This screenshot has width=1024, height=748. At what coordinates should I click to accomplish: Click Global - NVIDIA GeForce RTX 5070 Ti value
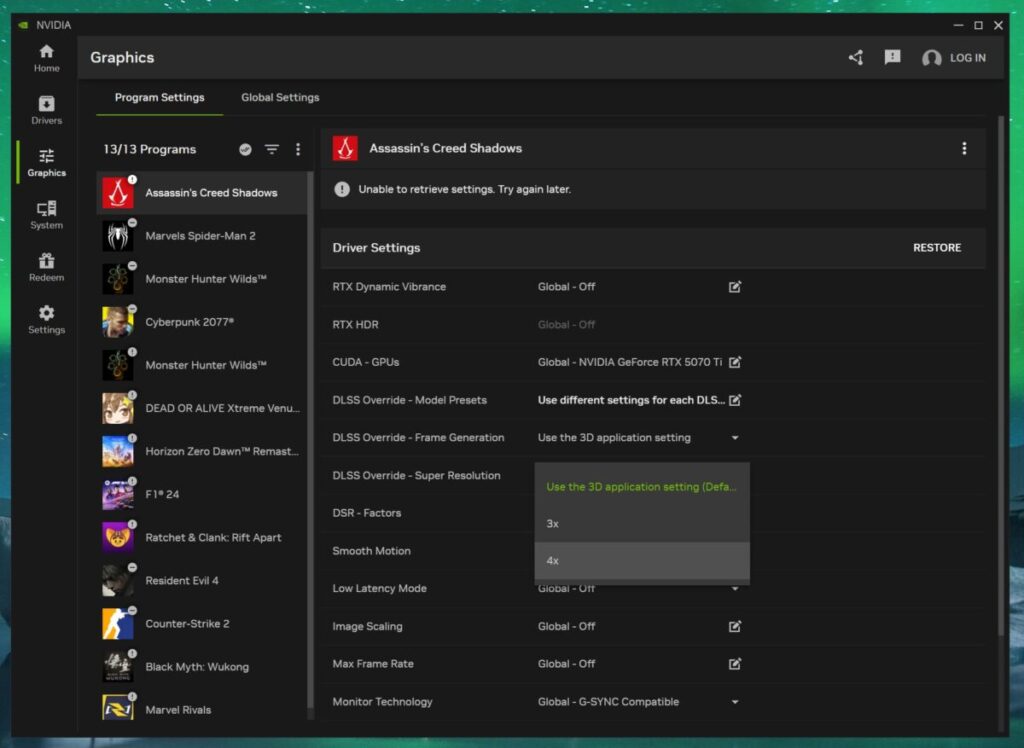(630, 362)
